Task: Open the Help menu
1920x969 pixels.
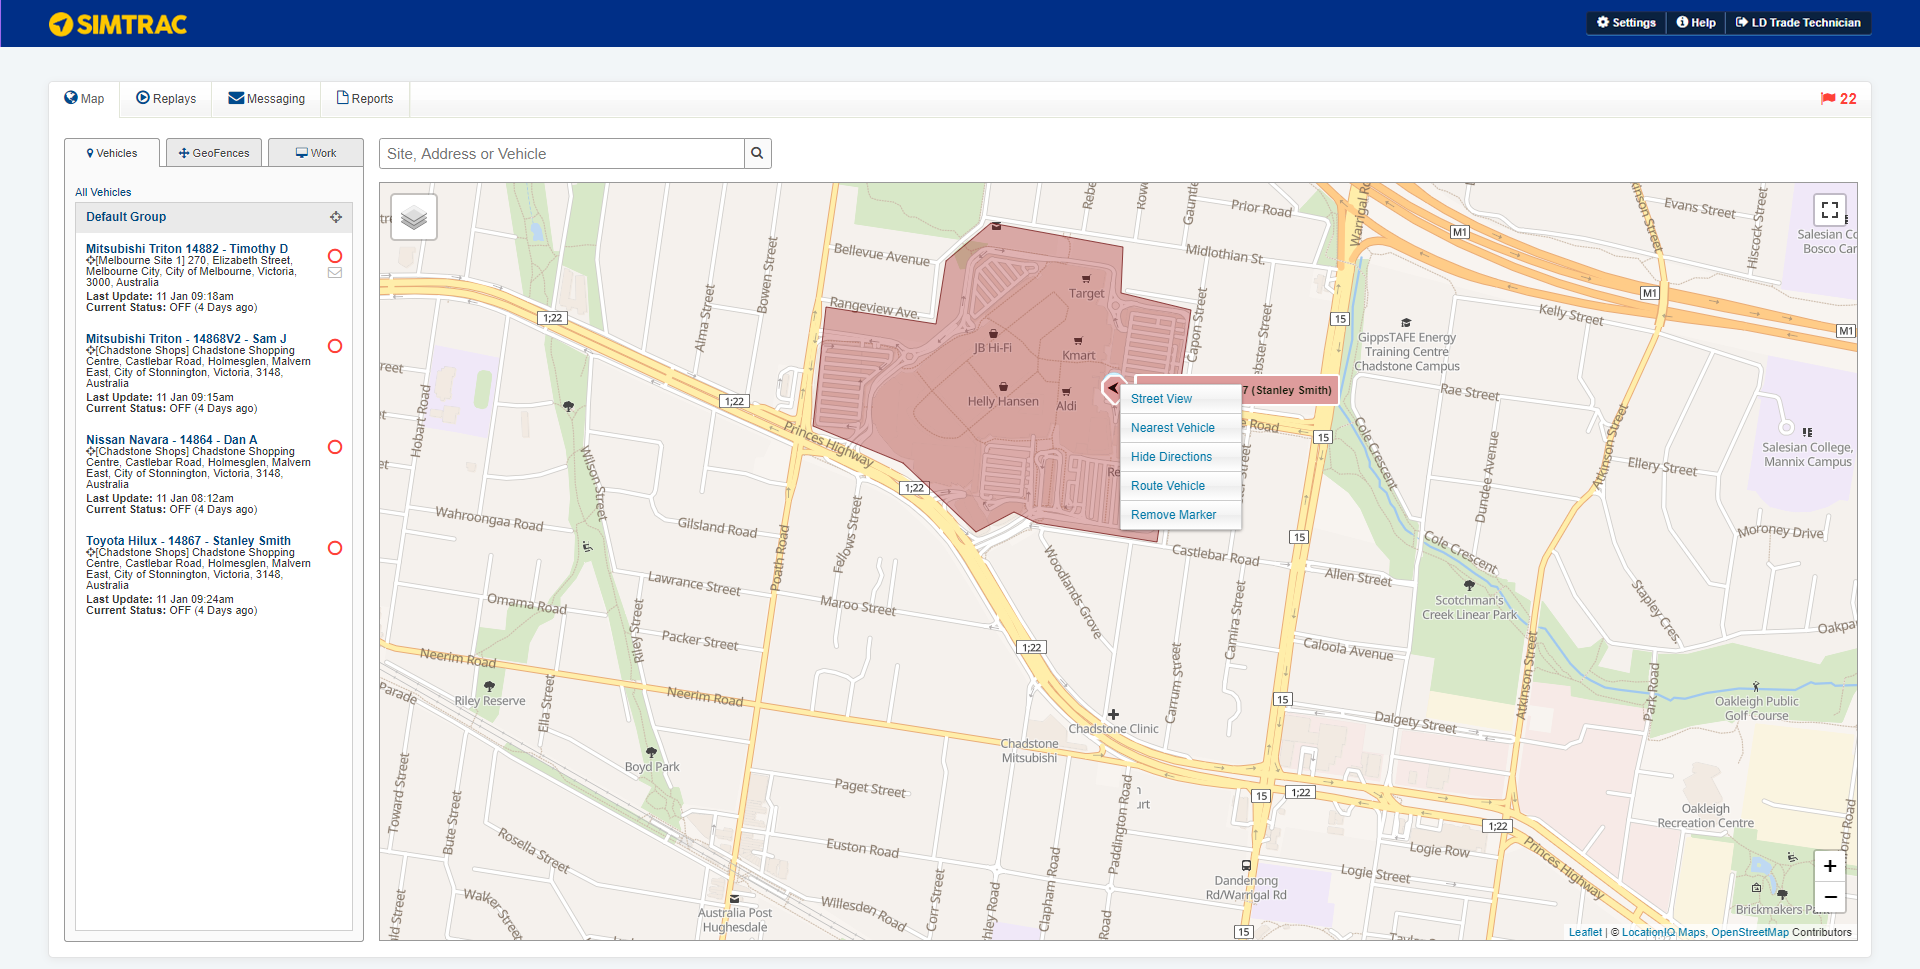Action: (1696, 22)
